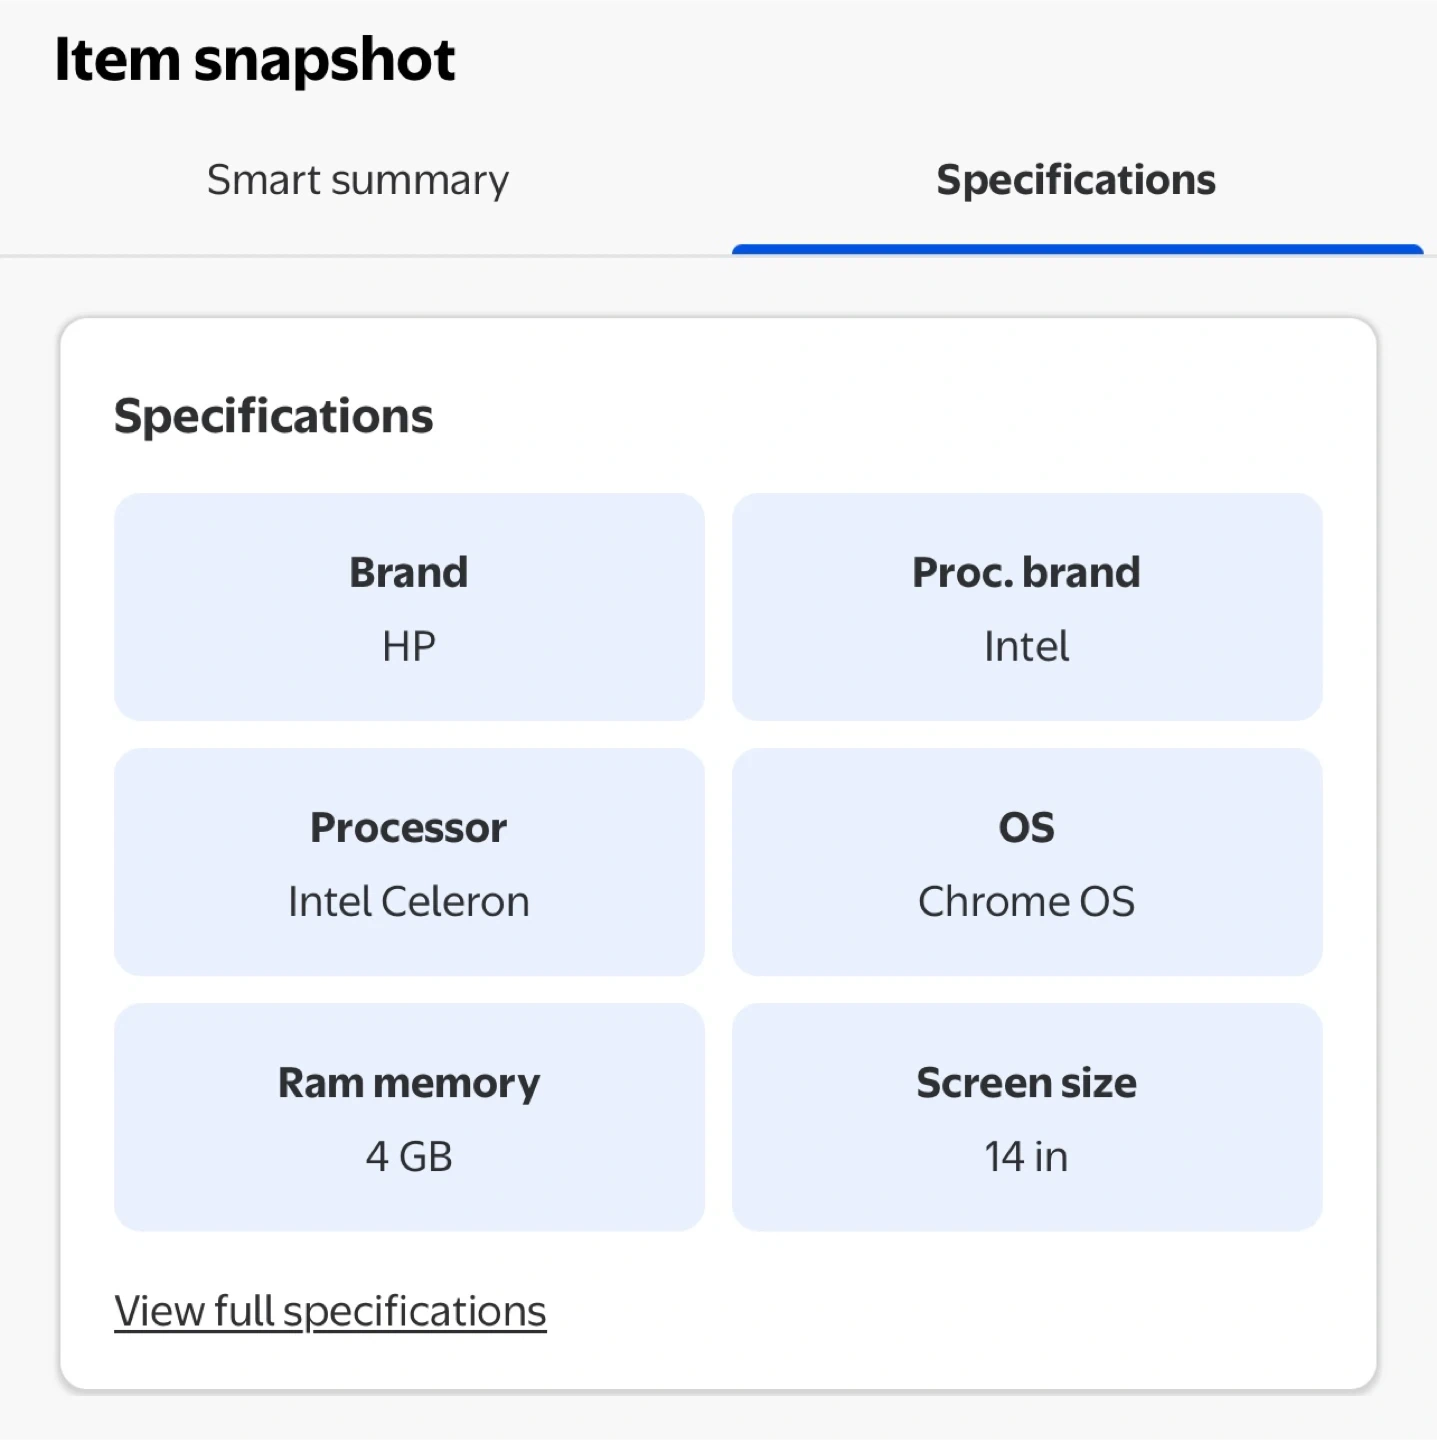Click the OS label in spec card
1437x1440 pixels.
point(1026,828)
